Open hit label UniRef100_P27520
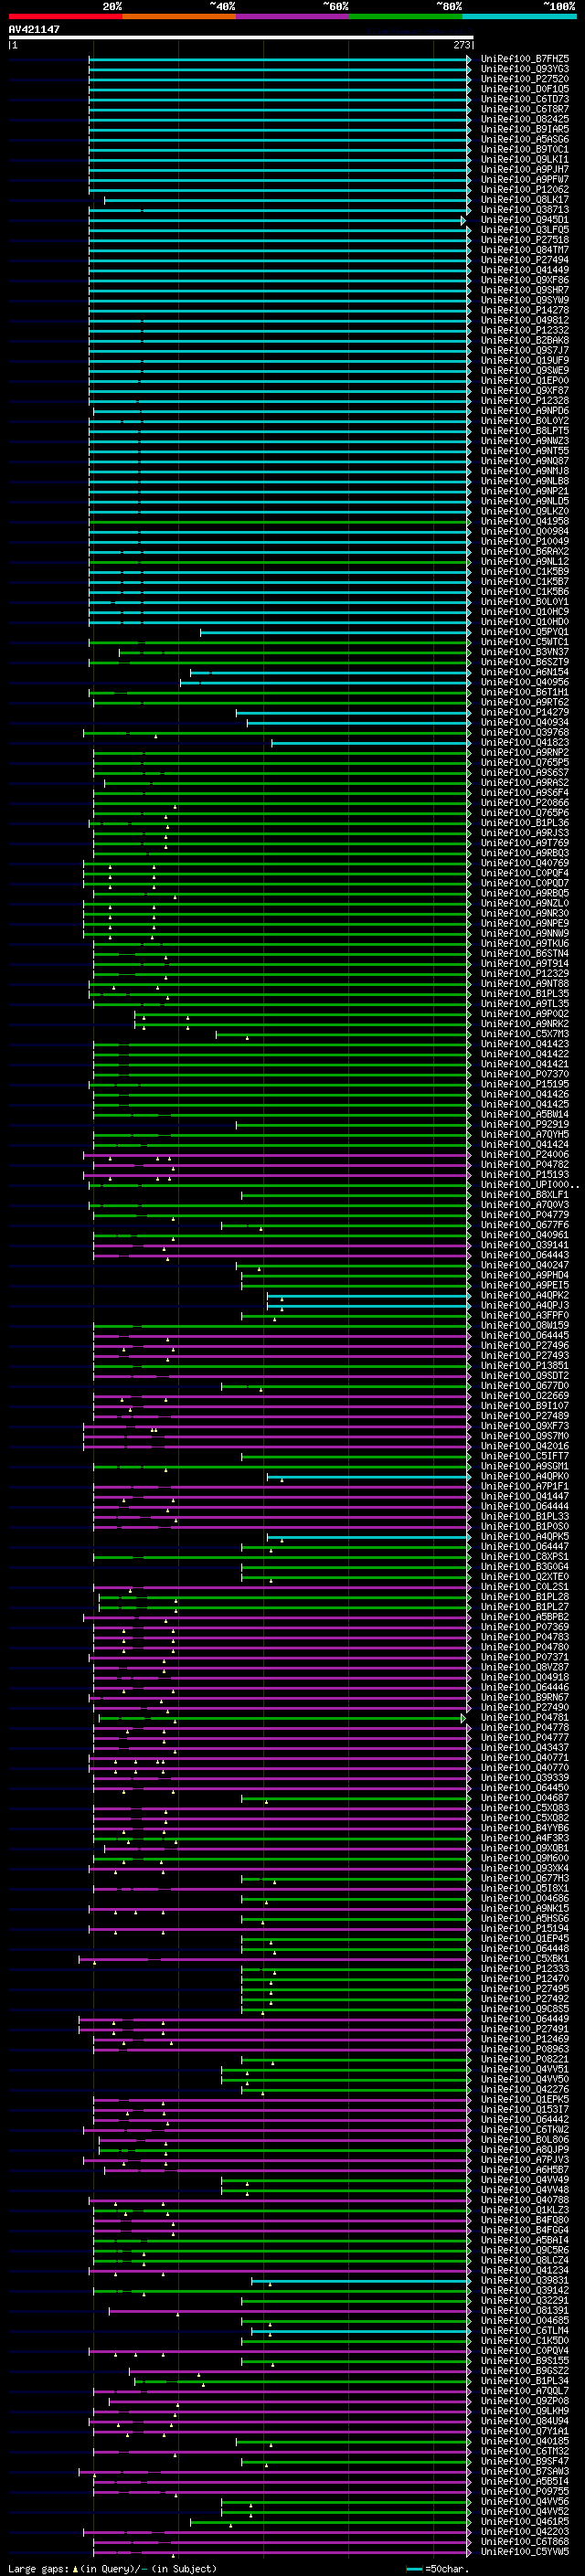The image size is (585, 2576). [x=525, y=79]
